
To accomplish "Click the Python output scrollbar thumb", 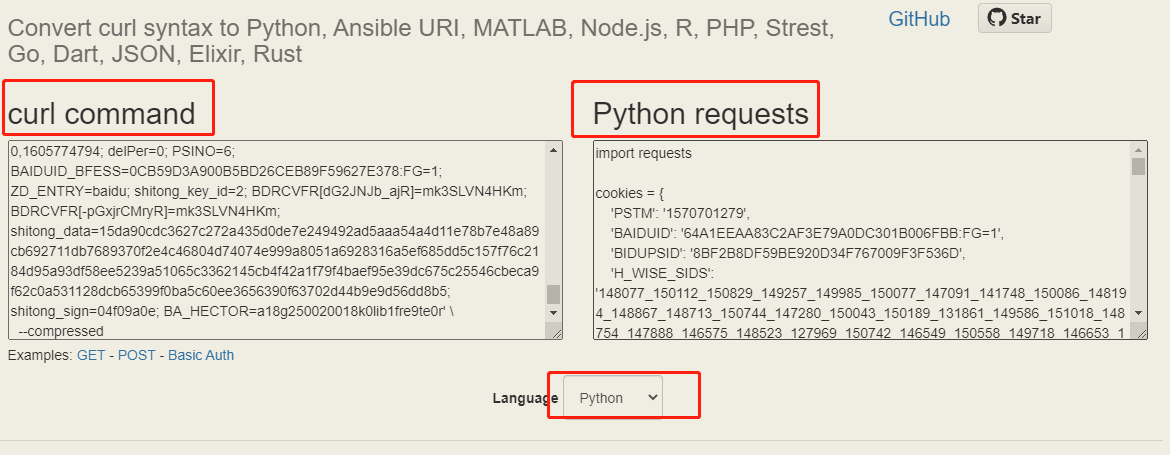I will tap(1137, 167).
